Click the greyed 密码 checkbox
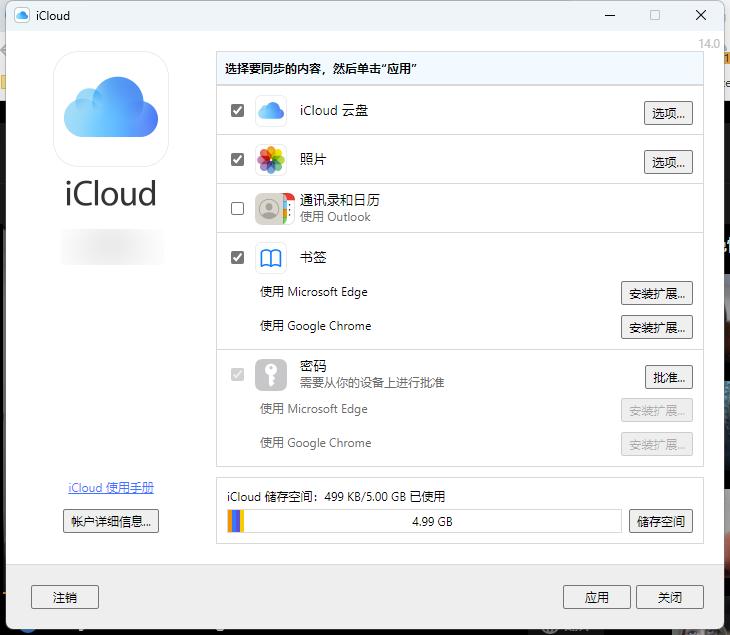The image size is (730, 635). point(237,374)
